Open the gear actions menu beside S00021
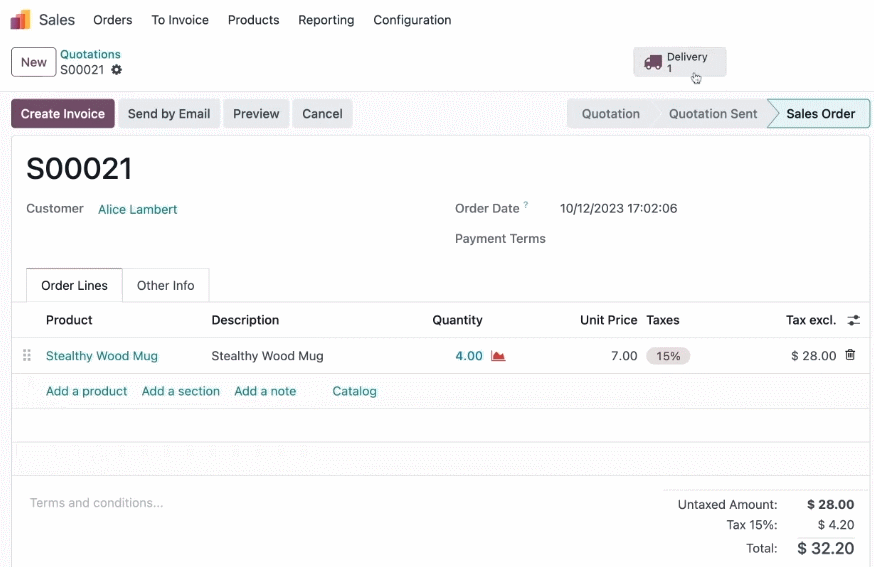 coord(116,70)
